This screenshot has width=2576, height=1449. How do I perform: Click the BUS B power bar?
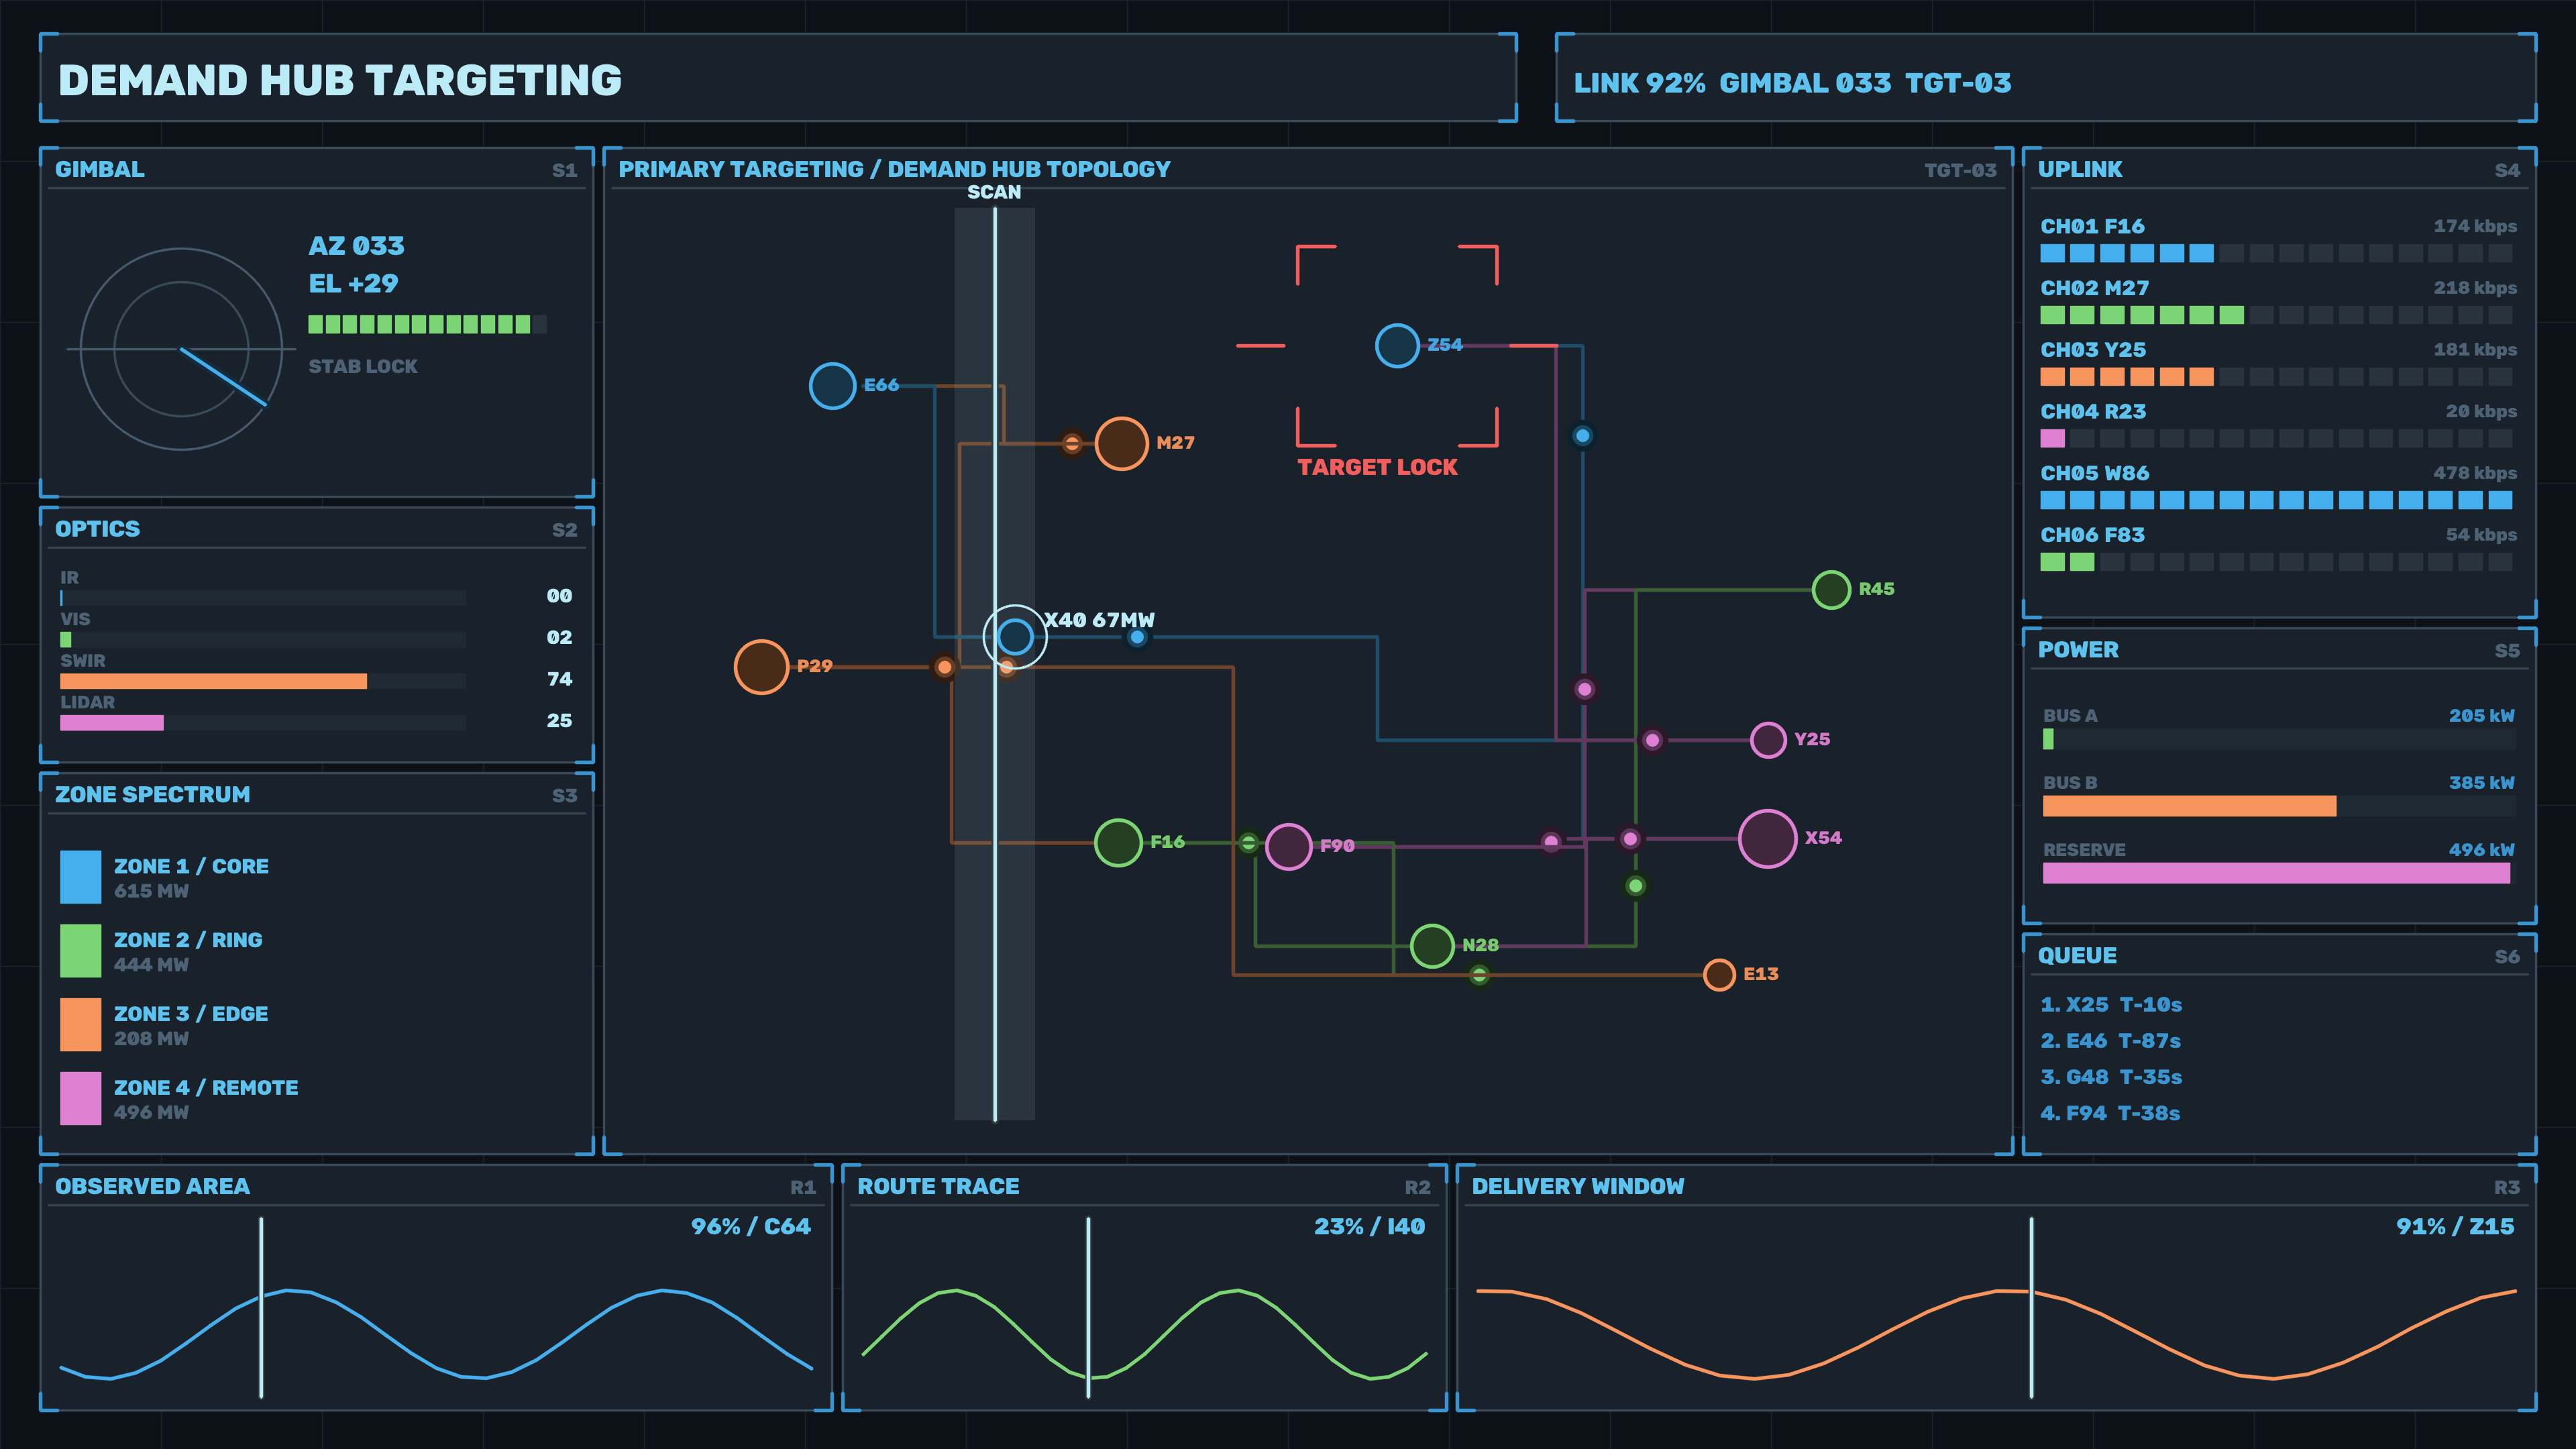point(2278,806)
